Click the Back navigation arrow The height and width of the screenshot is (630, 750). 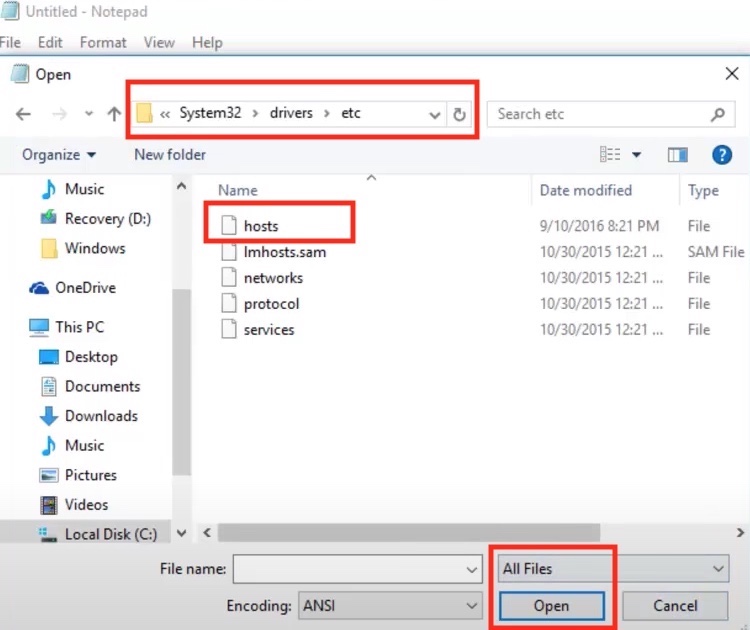click(x=23, y=114)
